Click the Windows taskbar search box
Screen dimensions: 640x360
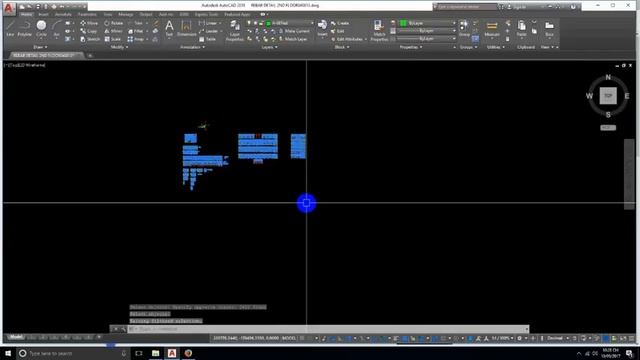tap(73, 353)
